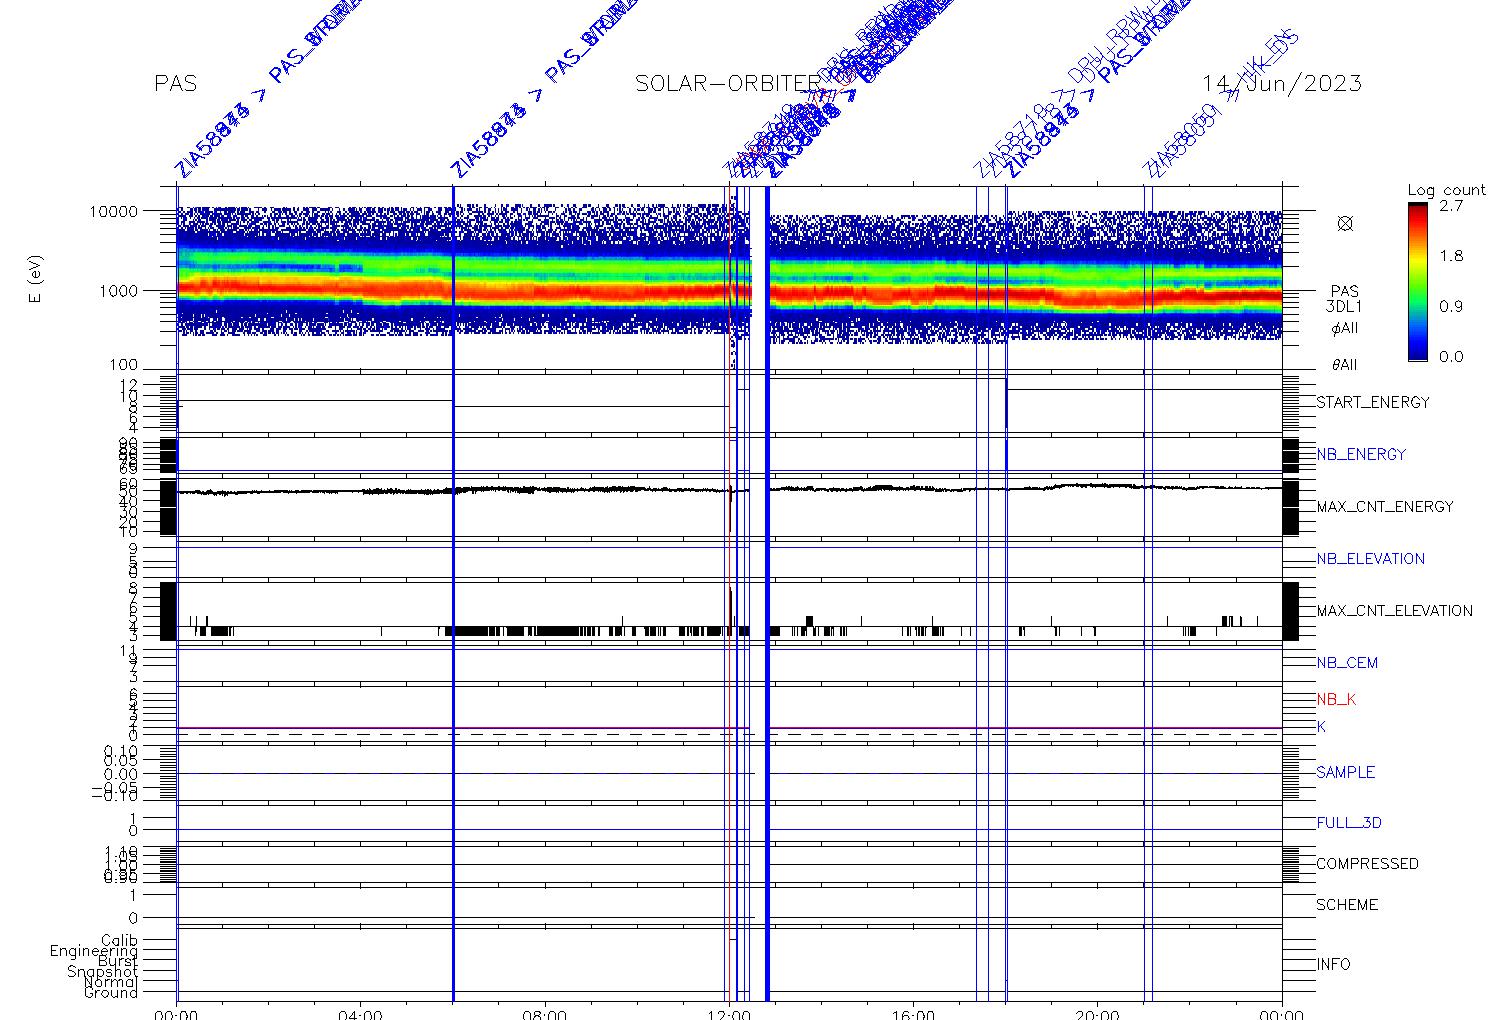The width and height of the screenshot is (1512, 1020).
Task: Click the blue K label
Action: coord(1321,727)
